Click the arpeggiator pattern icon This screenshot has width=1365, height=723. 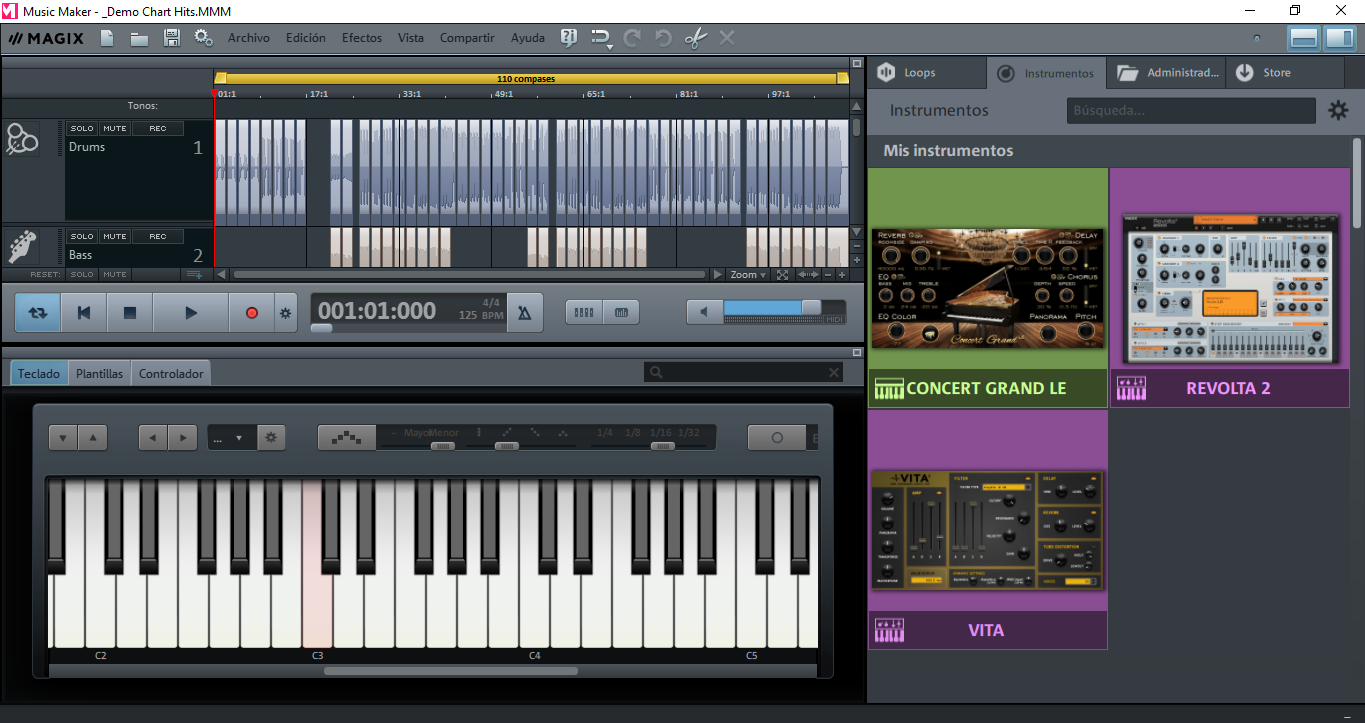[x=348, y=437]
